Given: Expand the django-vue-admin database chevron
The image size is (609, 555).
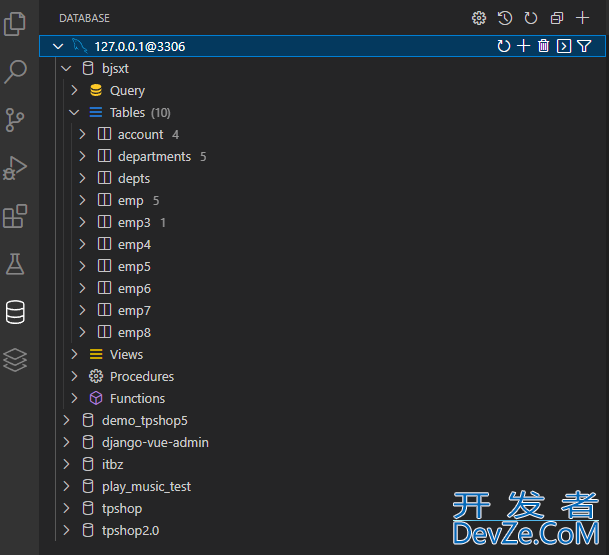Looking at the screenshot, I should [x=66, y=442].
